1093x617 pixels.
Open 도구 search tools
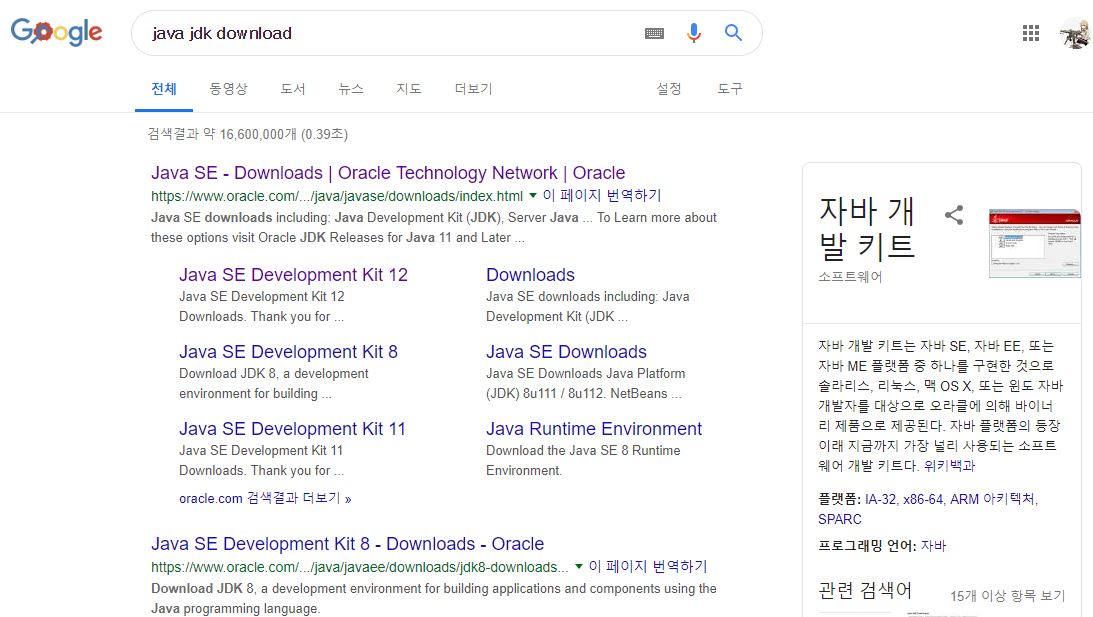pyautogui.click(x=730, y=89)
